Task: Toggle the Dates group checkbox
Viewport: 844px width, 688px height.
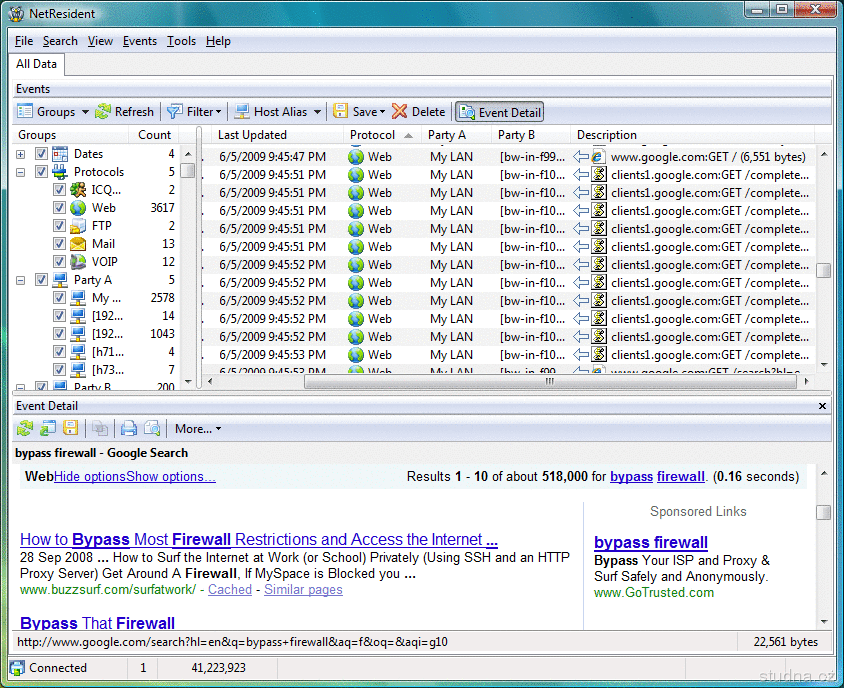Action: (x=41, y=154)
